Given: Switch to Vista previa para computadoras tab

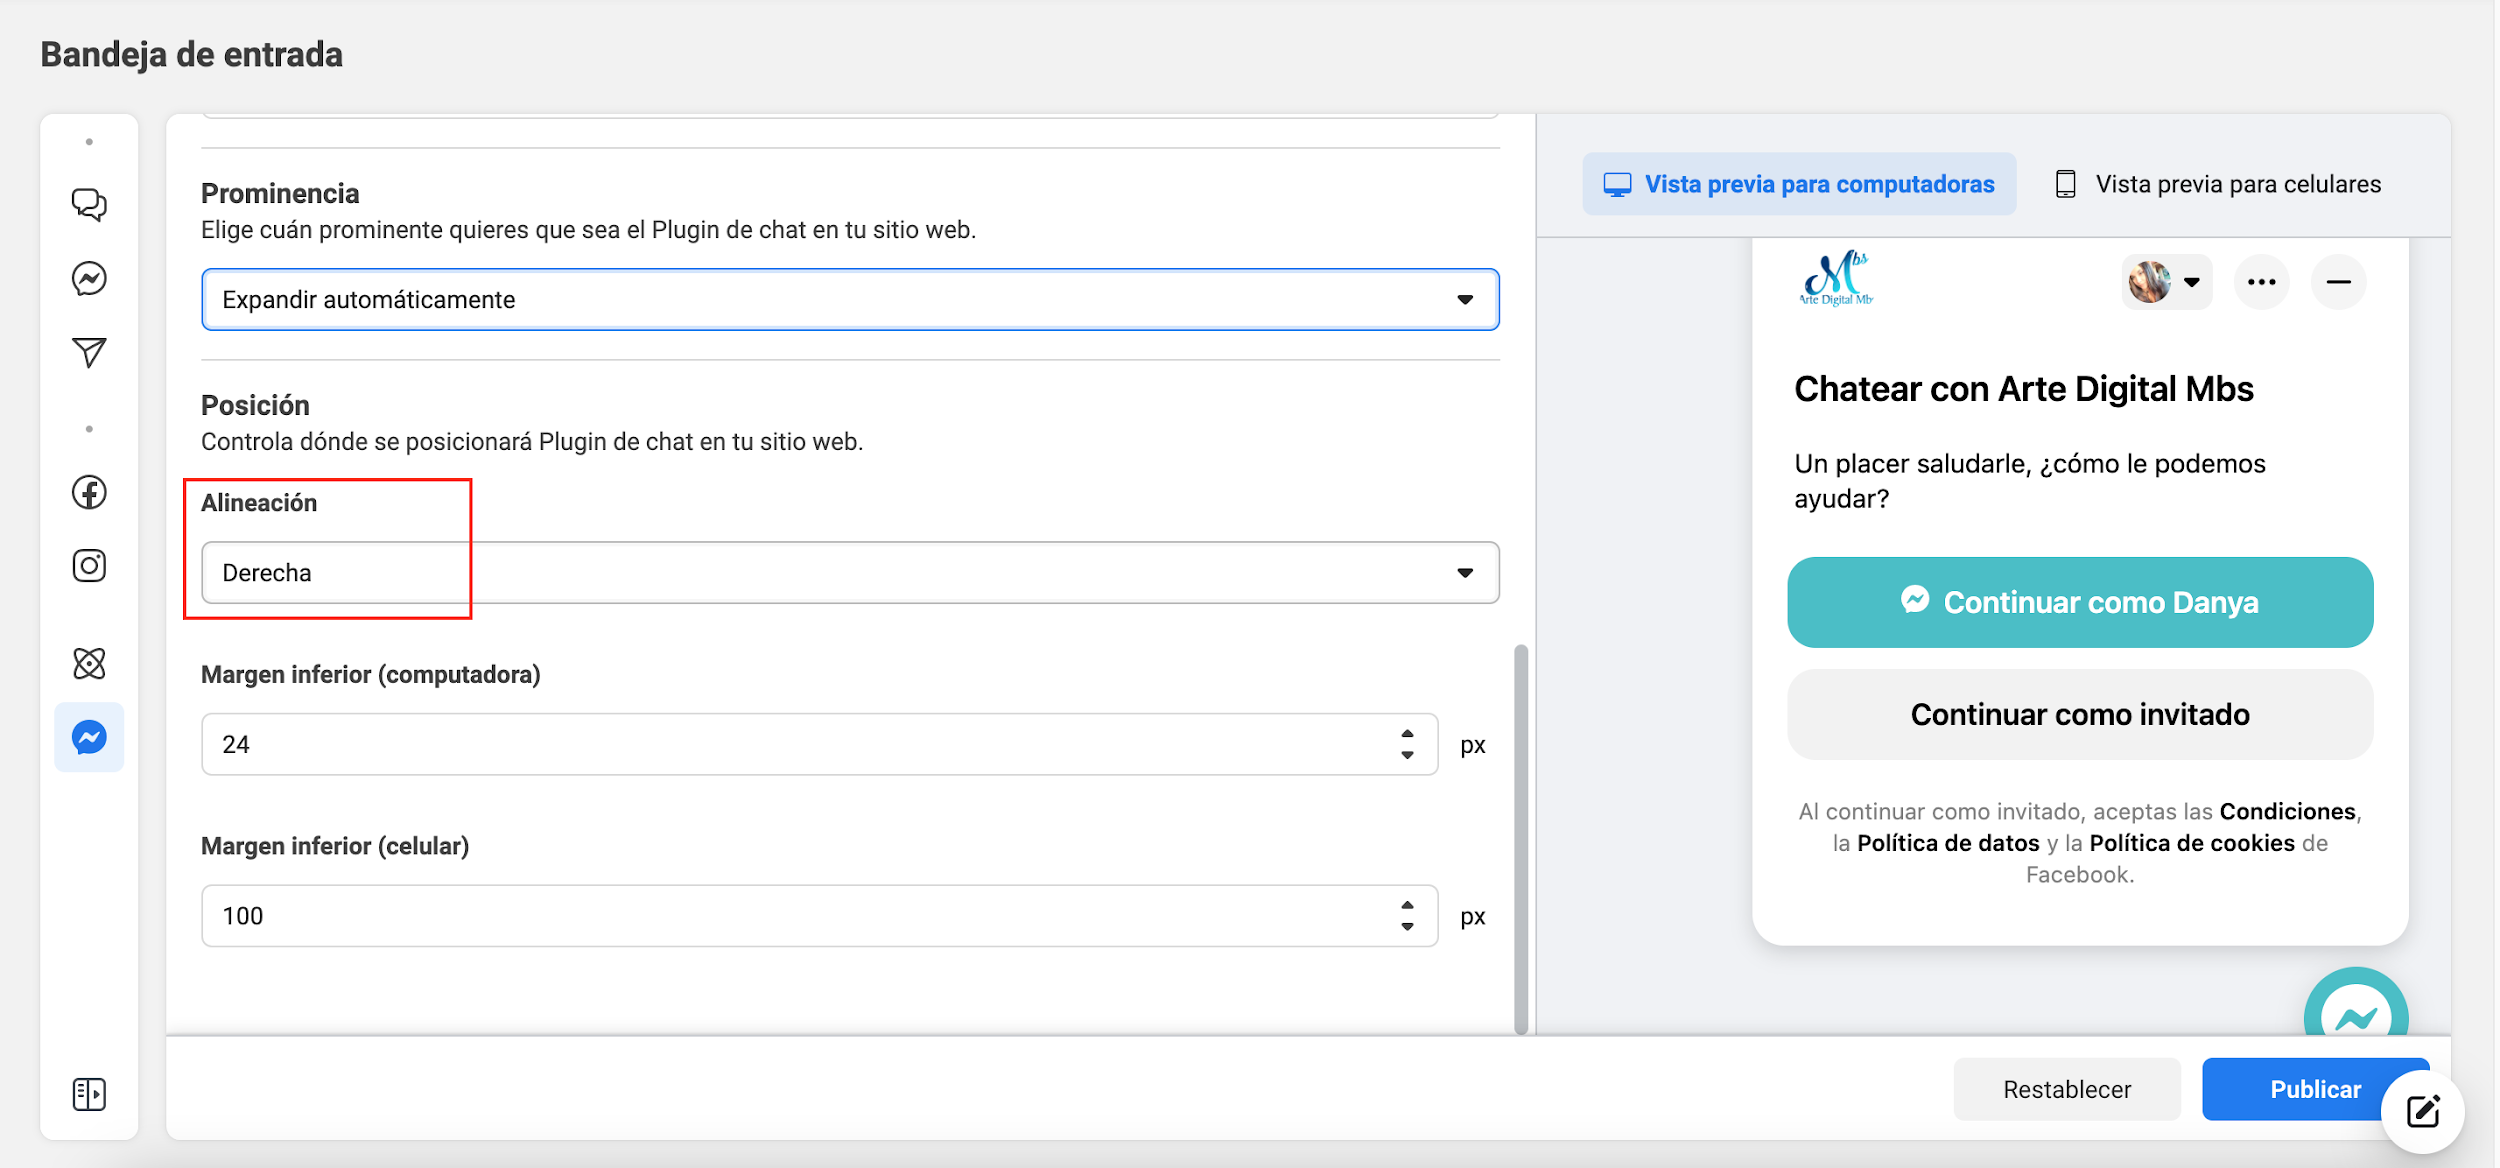Looking at the screenshot, I should pyautogui.click(x=1799, y=184).
